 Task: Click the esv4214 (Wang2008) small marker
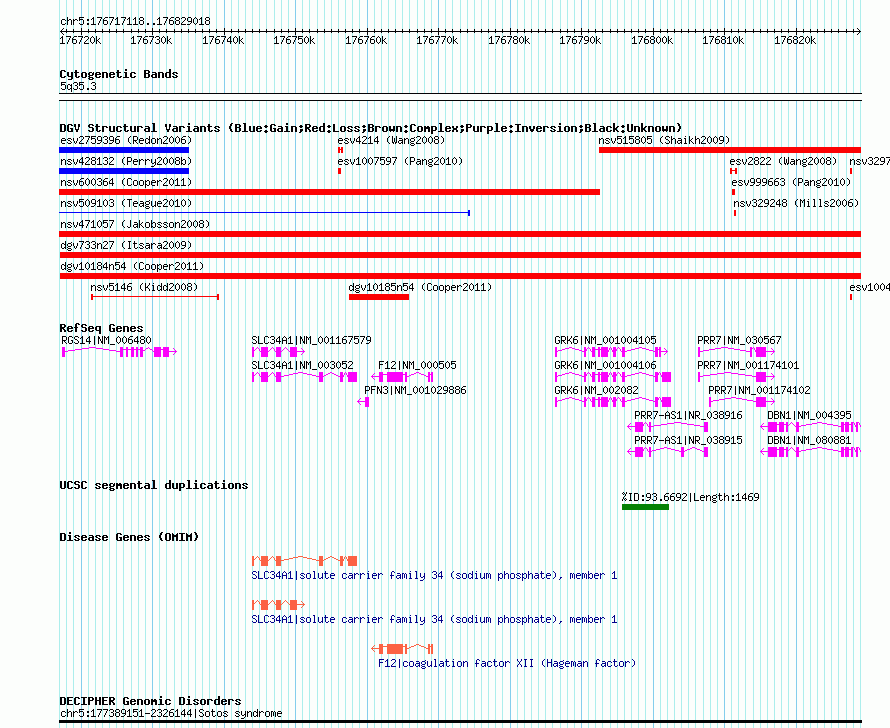tap(341, 150)
